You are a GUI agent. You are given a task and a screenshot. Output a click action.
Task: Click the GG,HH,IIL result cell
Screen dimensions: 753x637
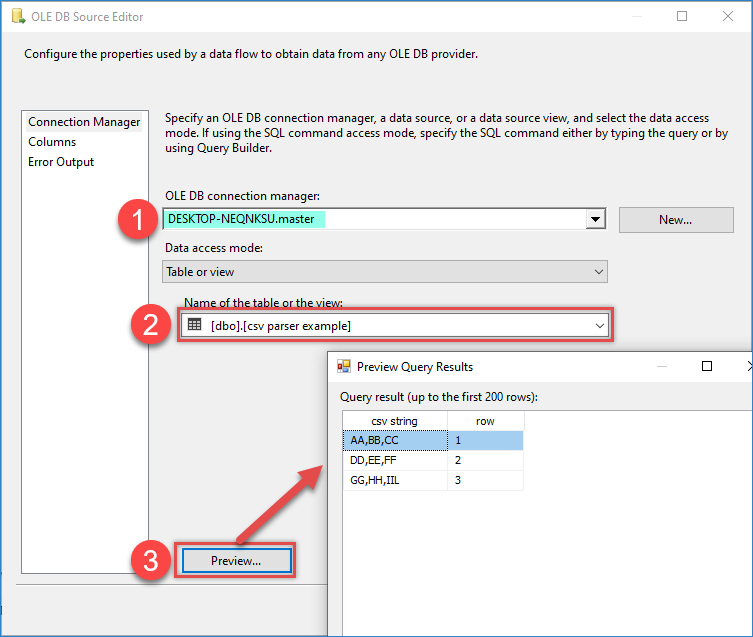(x=394, y=481)
